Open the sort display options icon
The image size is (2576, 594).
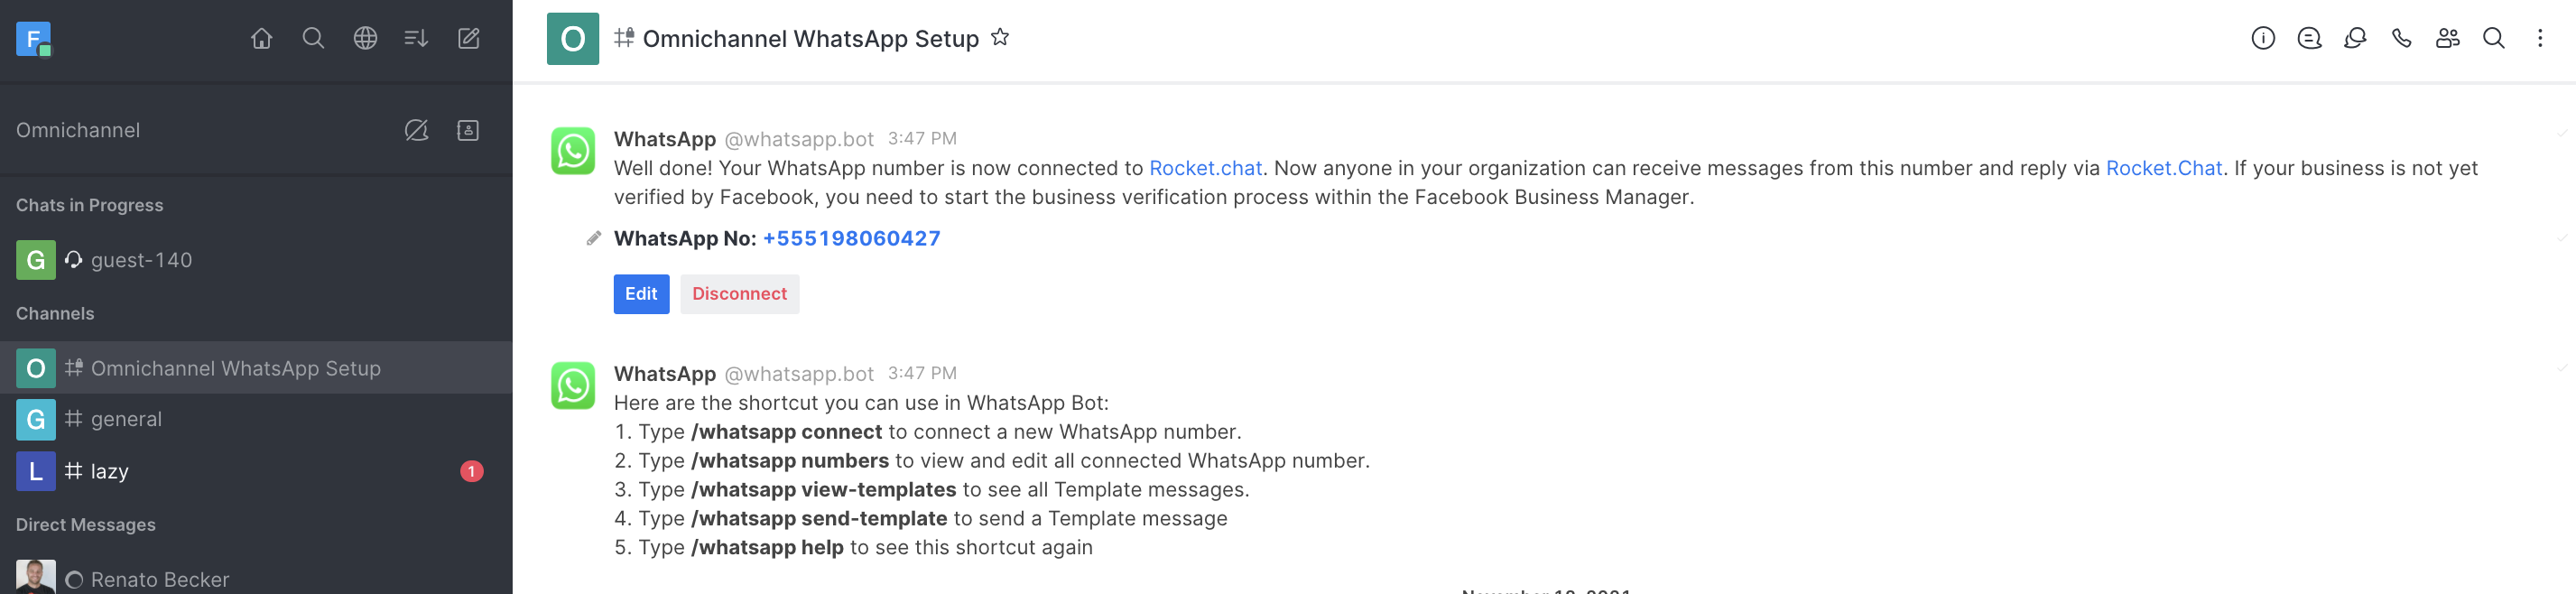tap(416, 39)
